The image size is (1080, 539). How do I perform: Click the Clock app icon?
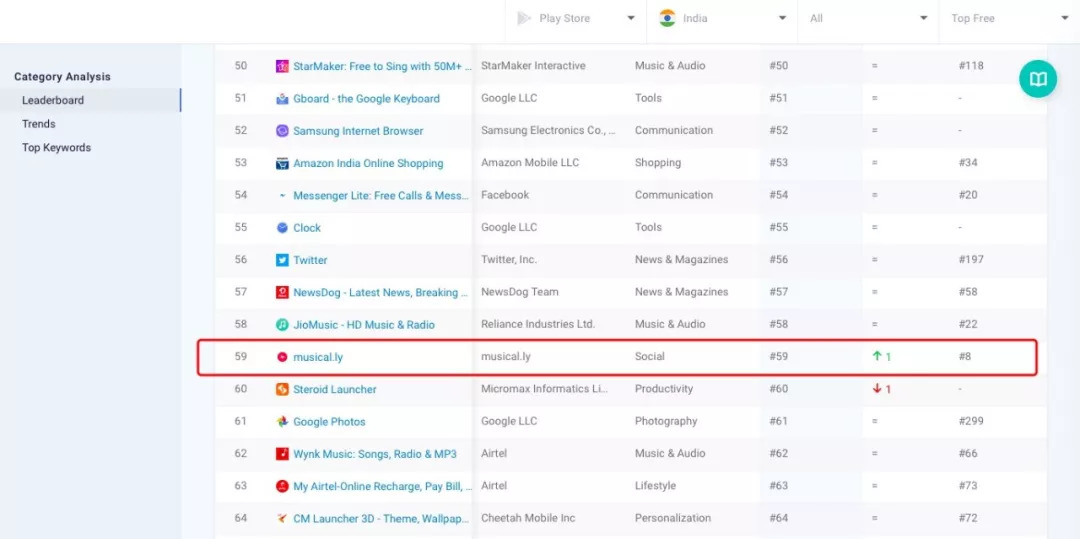[x=282, y=228]
